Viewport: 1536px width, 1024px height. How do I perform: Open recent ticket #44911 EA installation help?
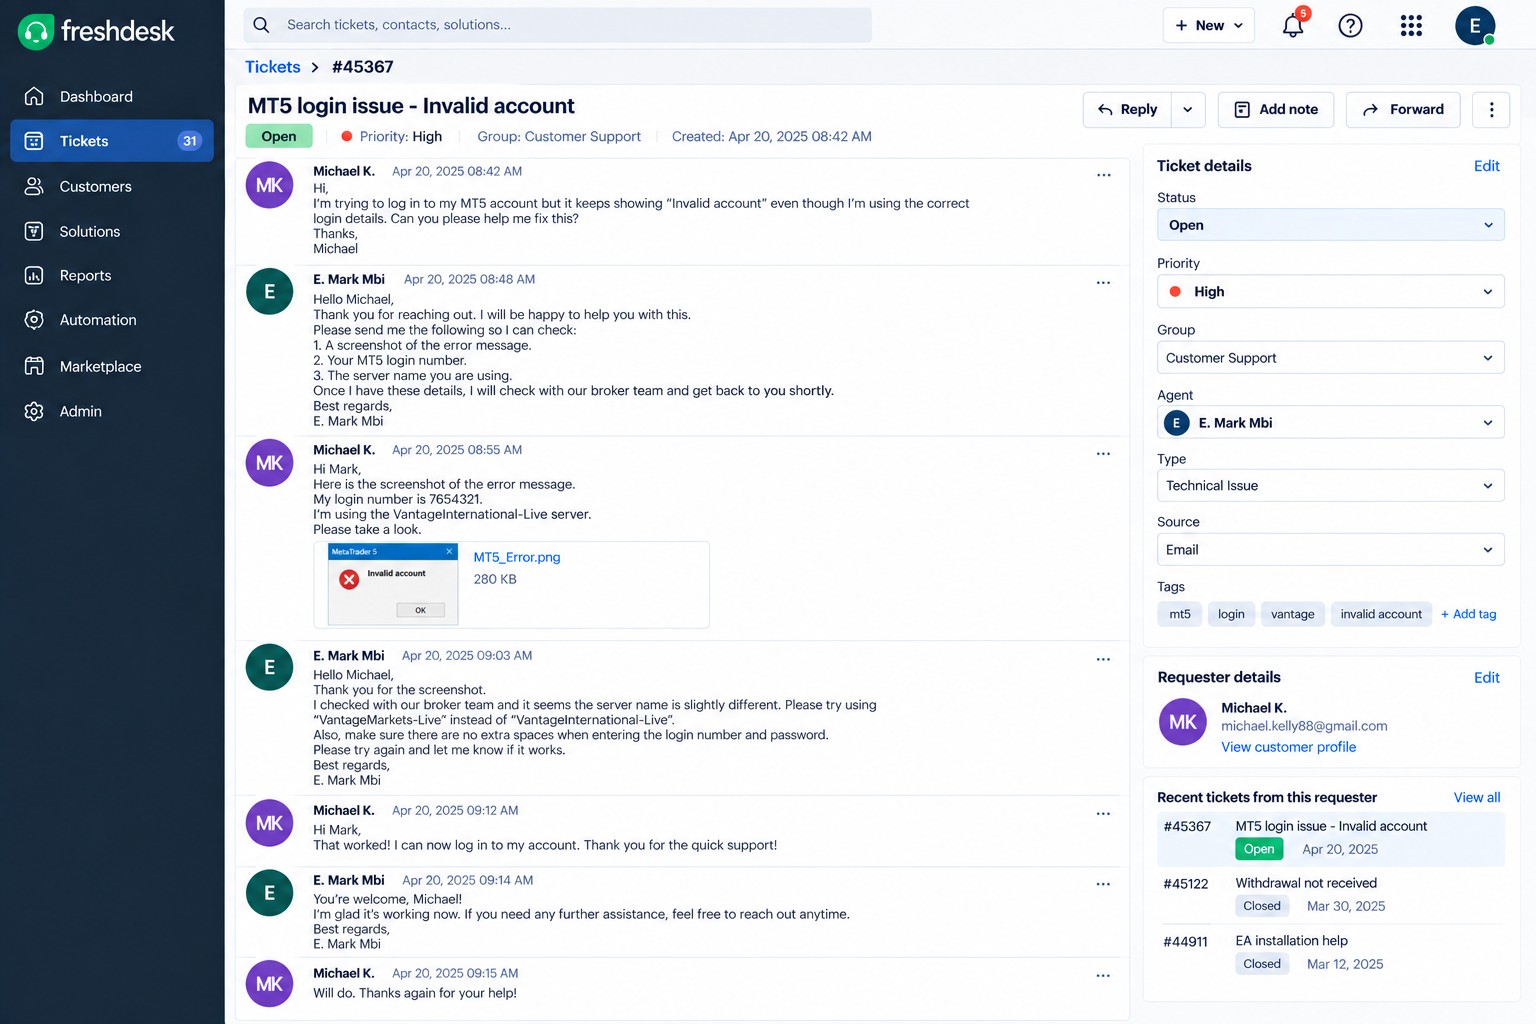click(x=1331, y=953)
